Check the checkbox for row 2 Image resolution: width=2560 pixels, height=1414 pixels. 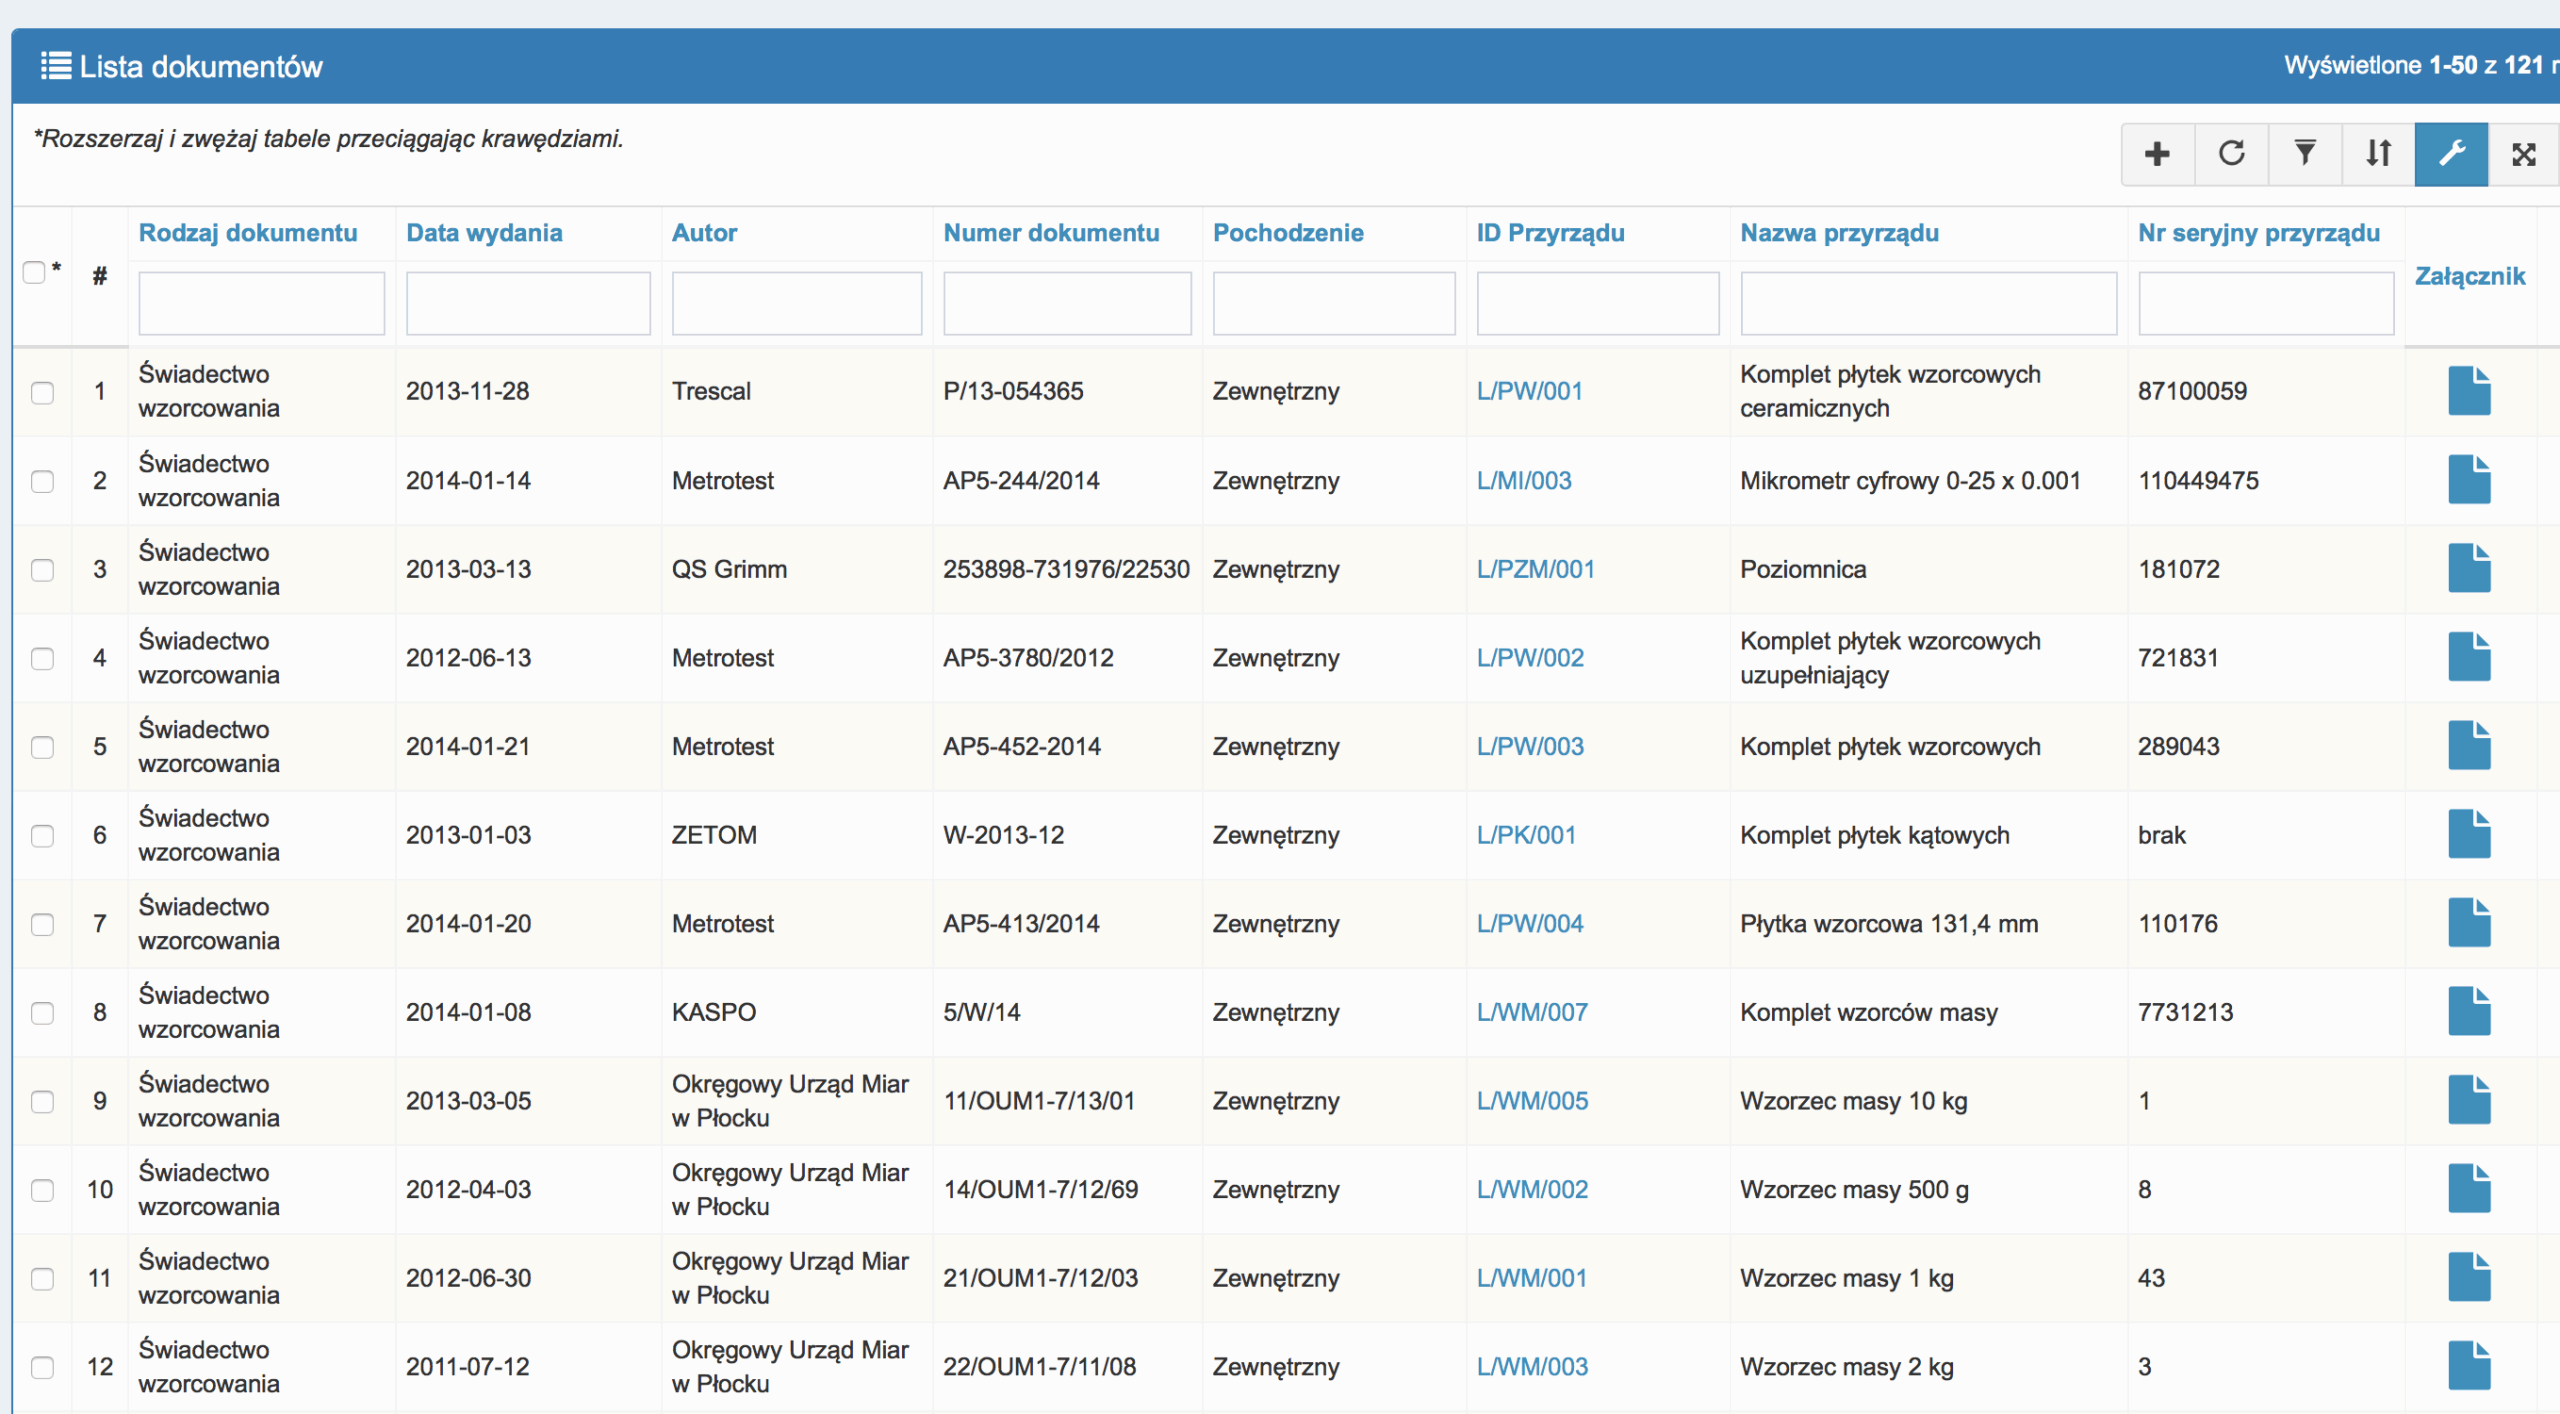pos(42,481)
